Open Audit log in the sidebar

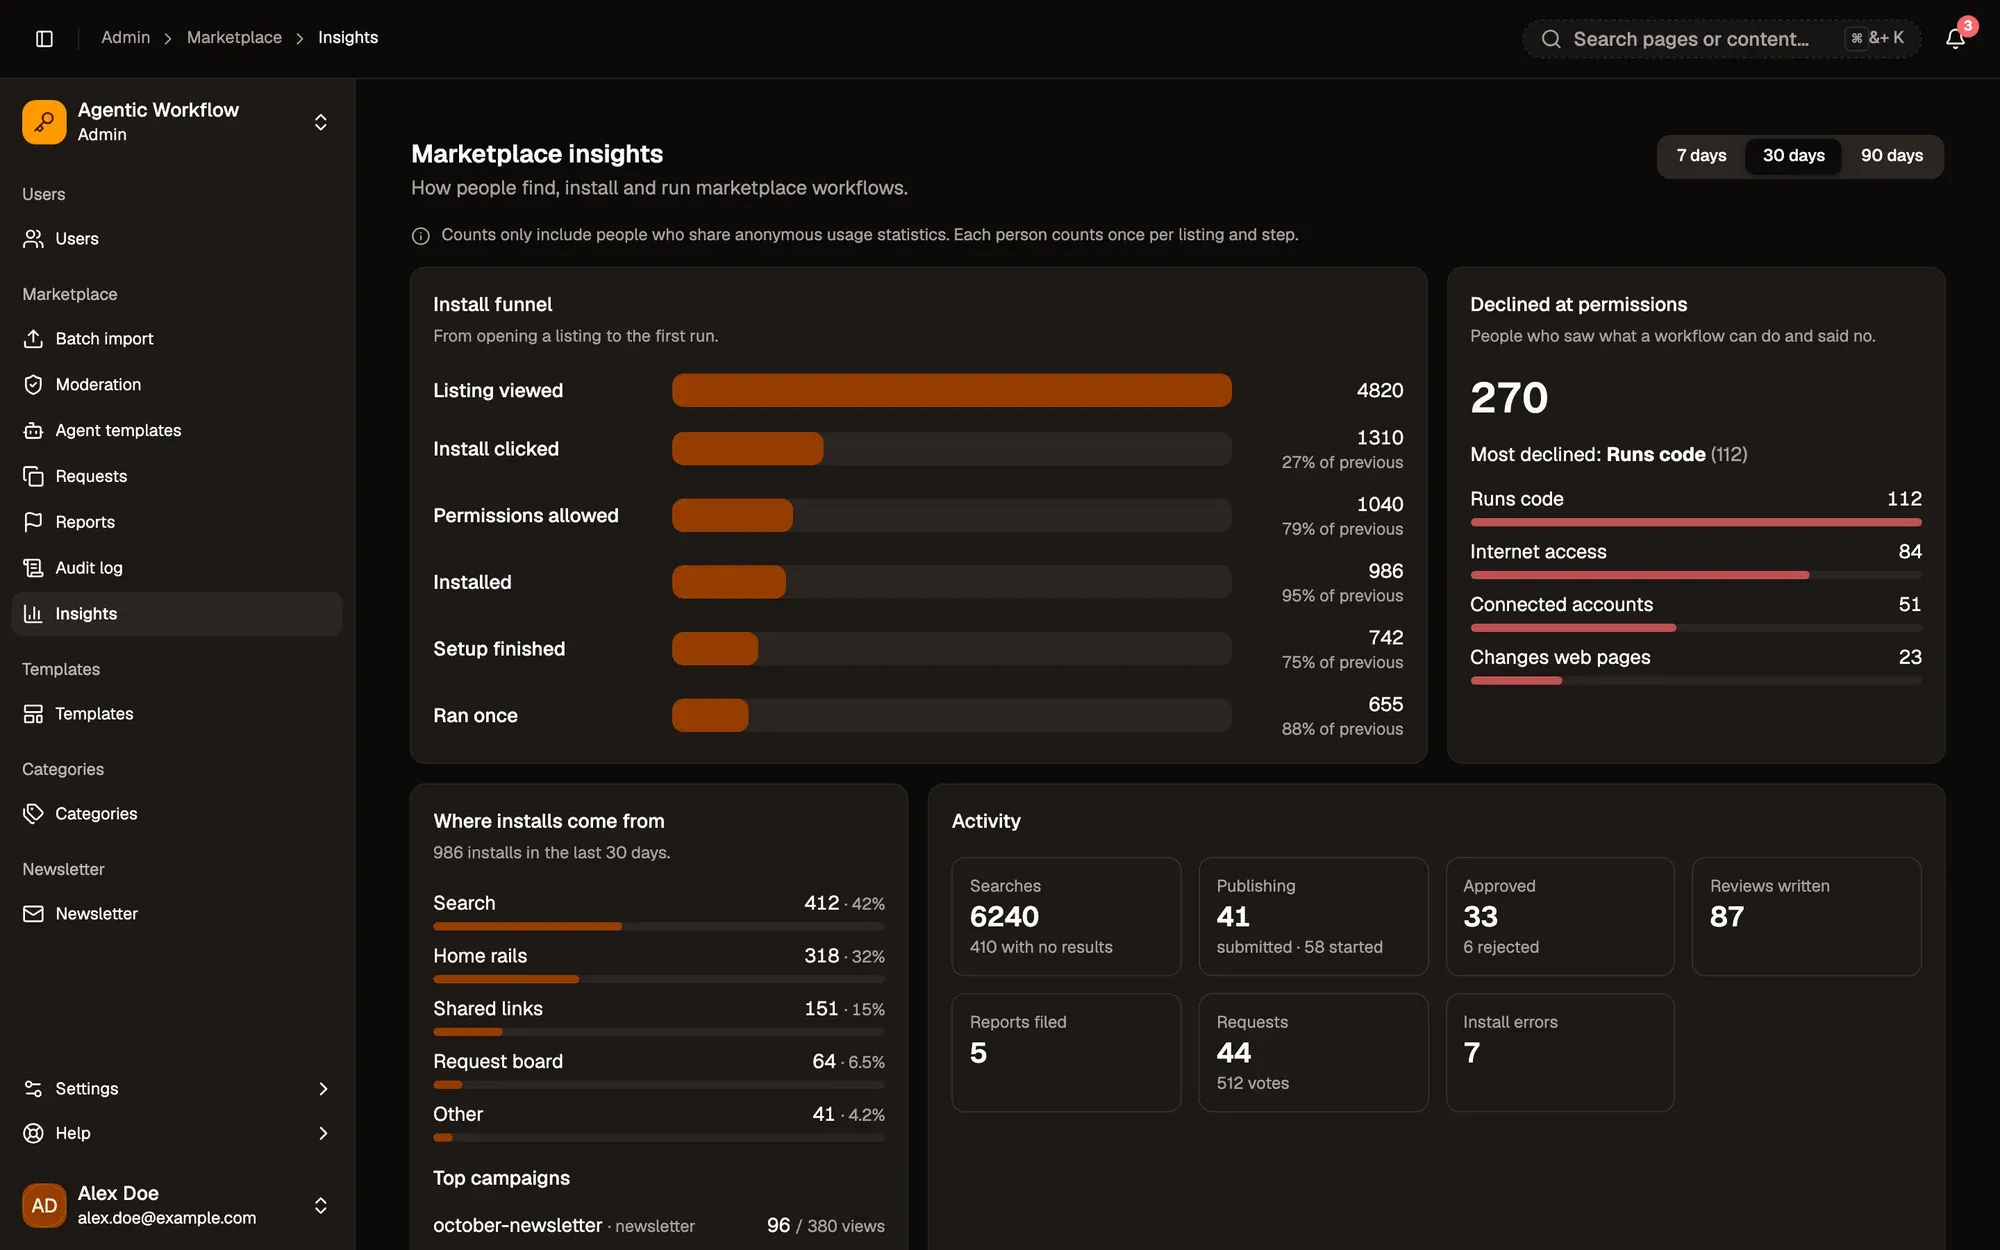(177, 568)
